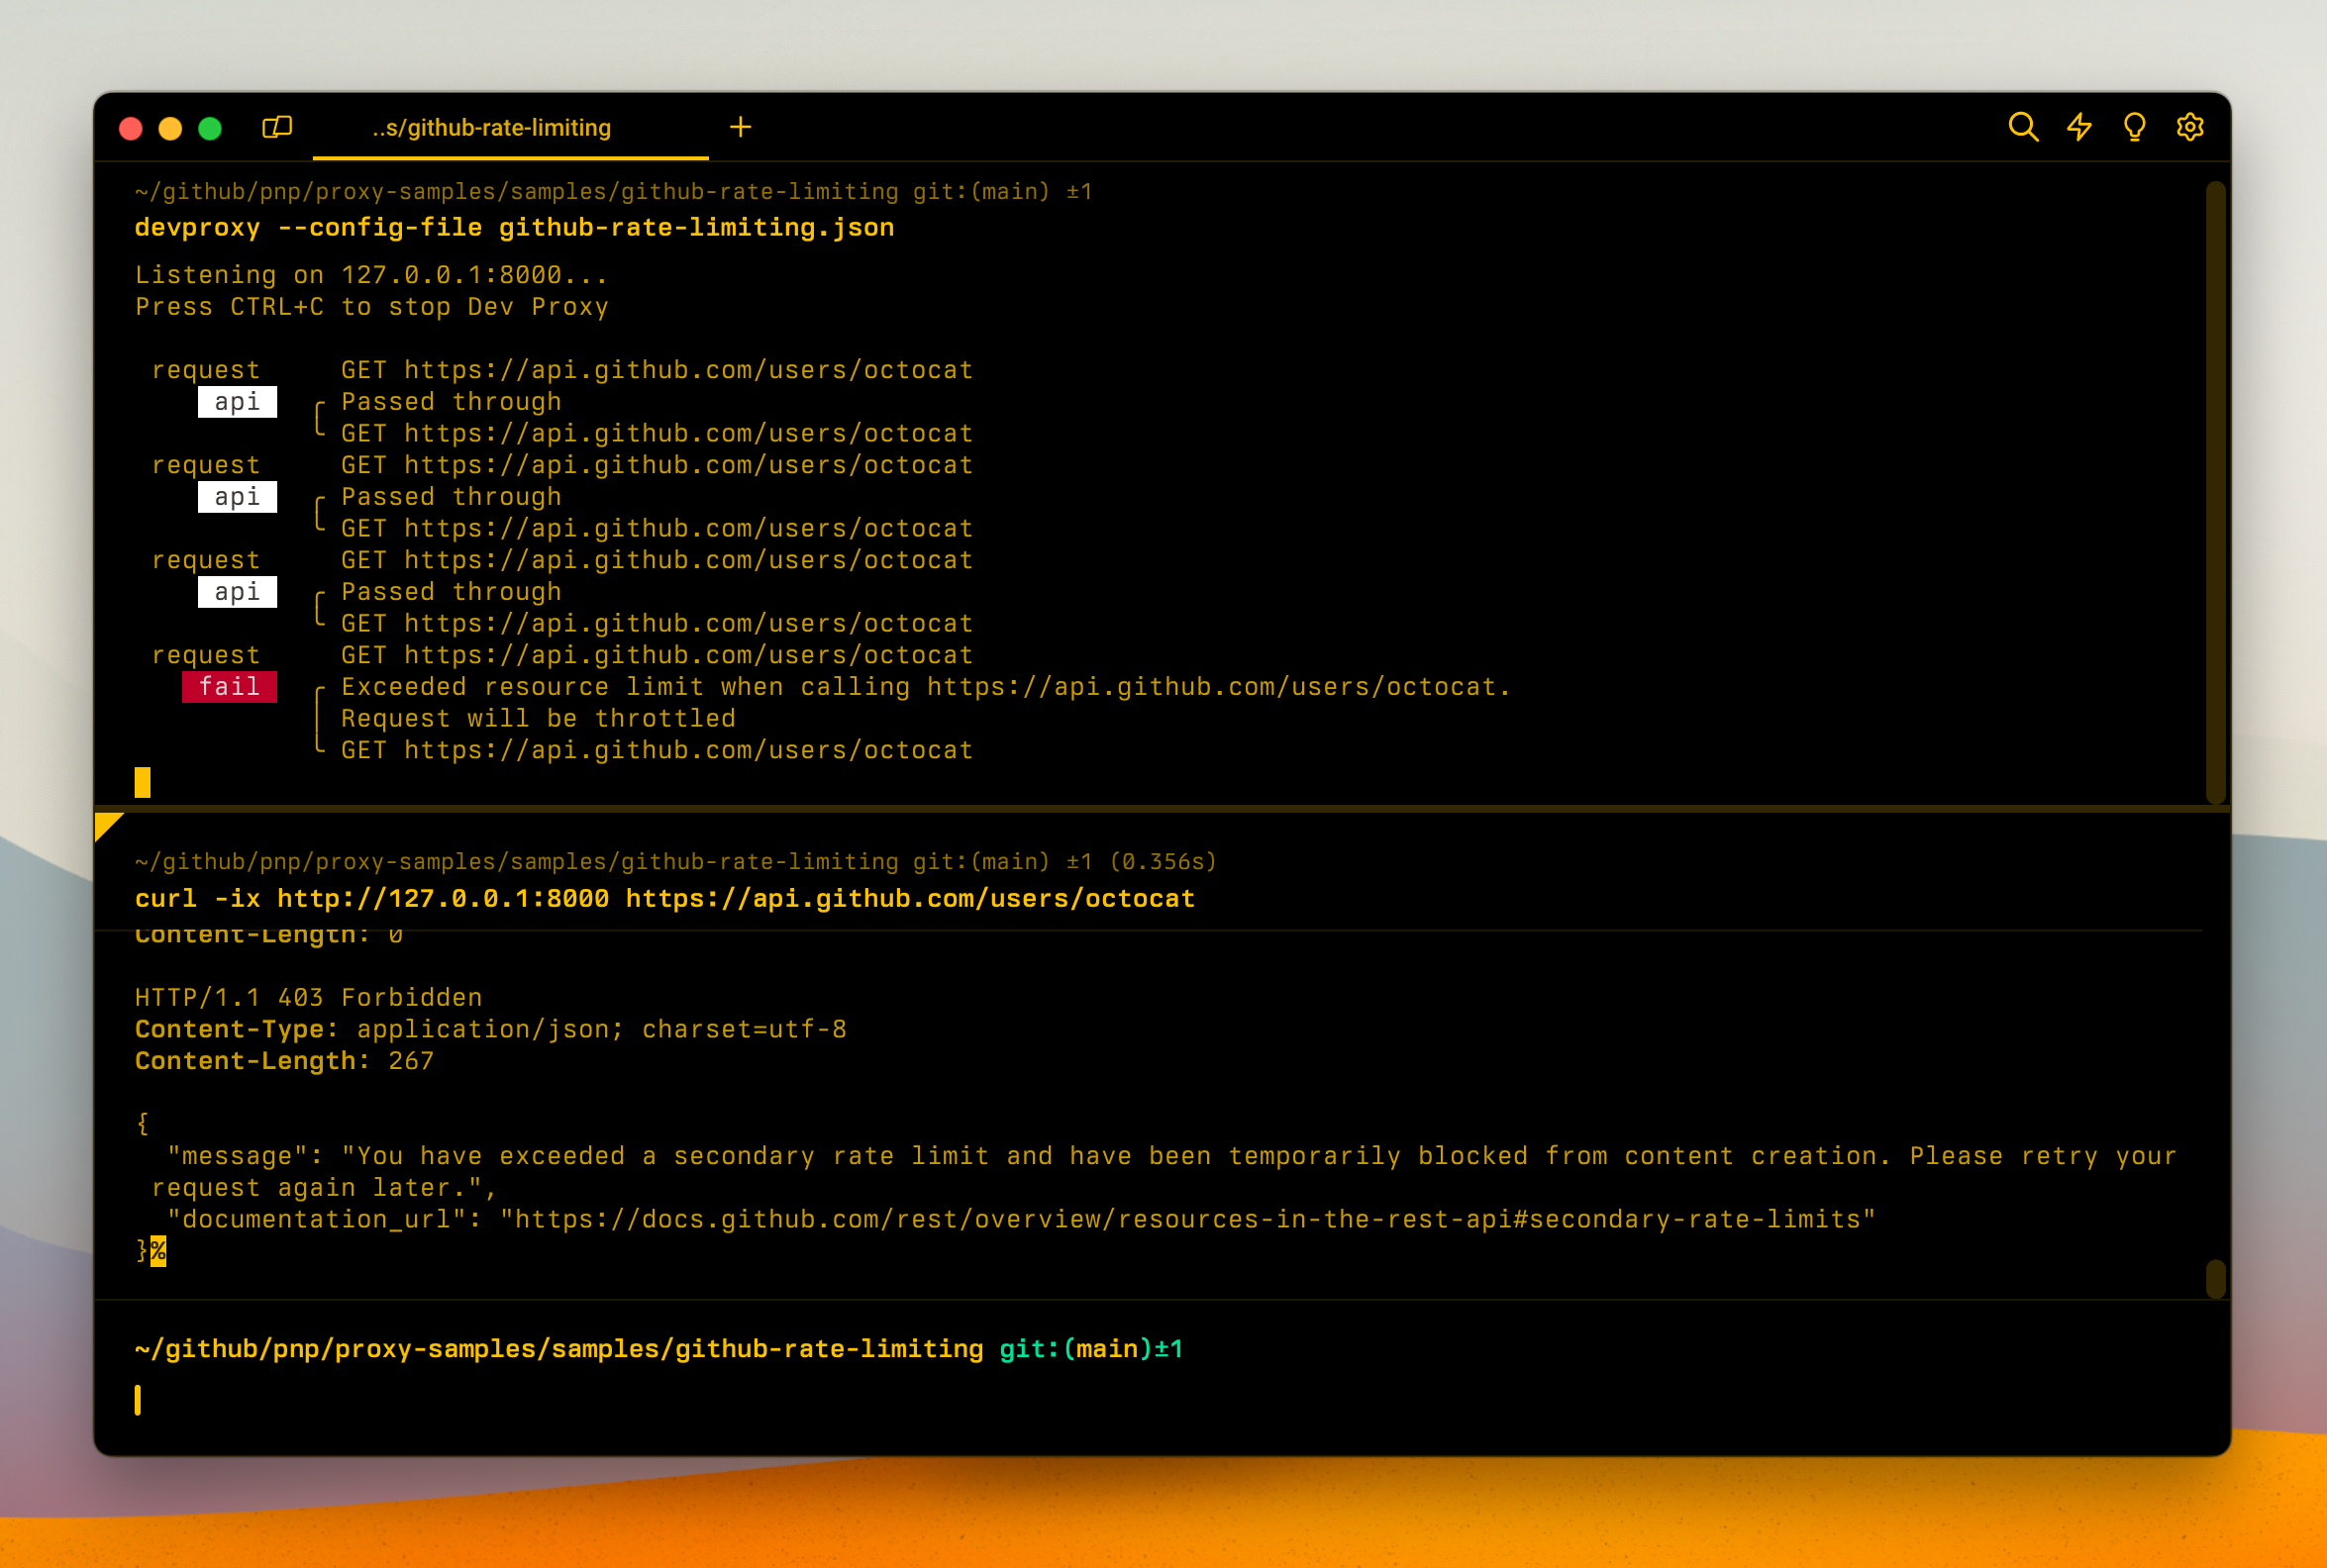Select the '..s/github-rate-limiting' tab

(489, 128)
